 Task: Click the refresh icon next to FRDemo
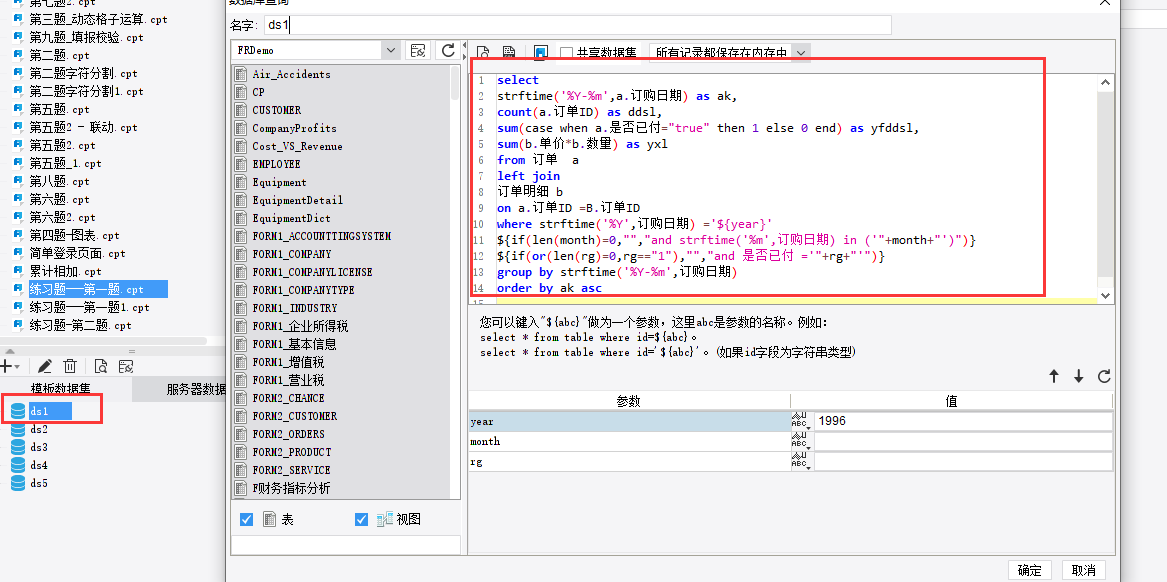click(x=448, y=50)
